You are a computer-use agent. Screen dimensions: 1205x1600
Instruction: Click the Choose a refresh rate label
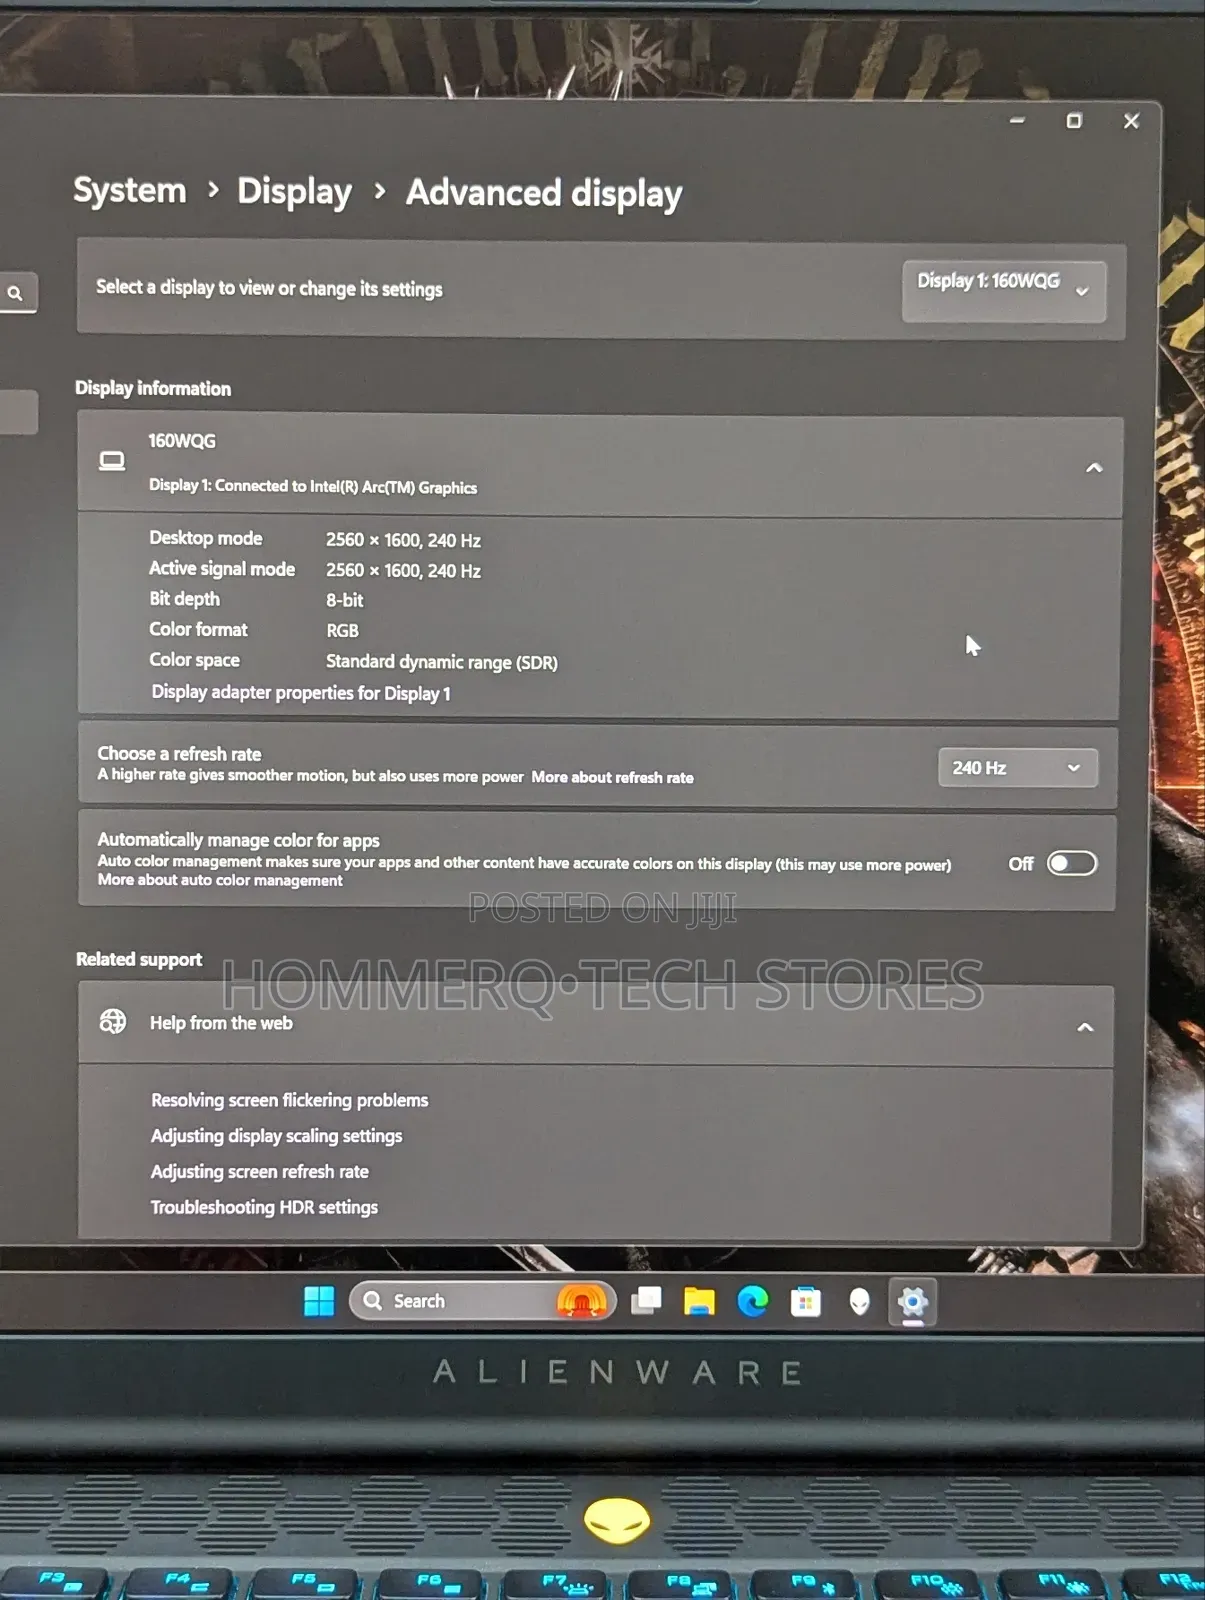[179, 754]
